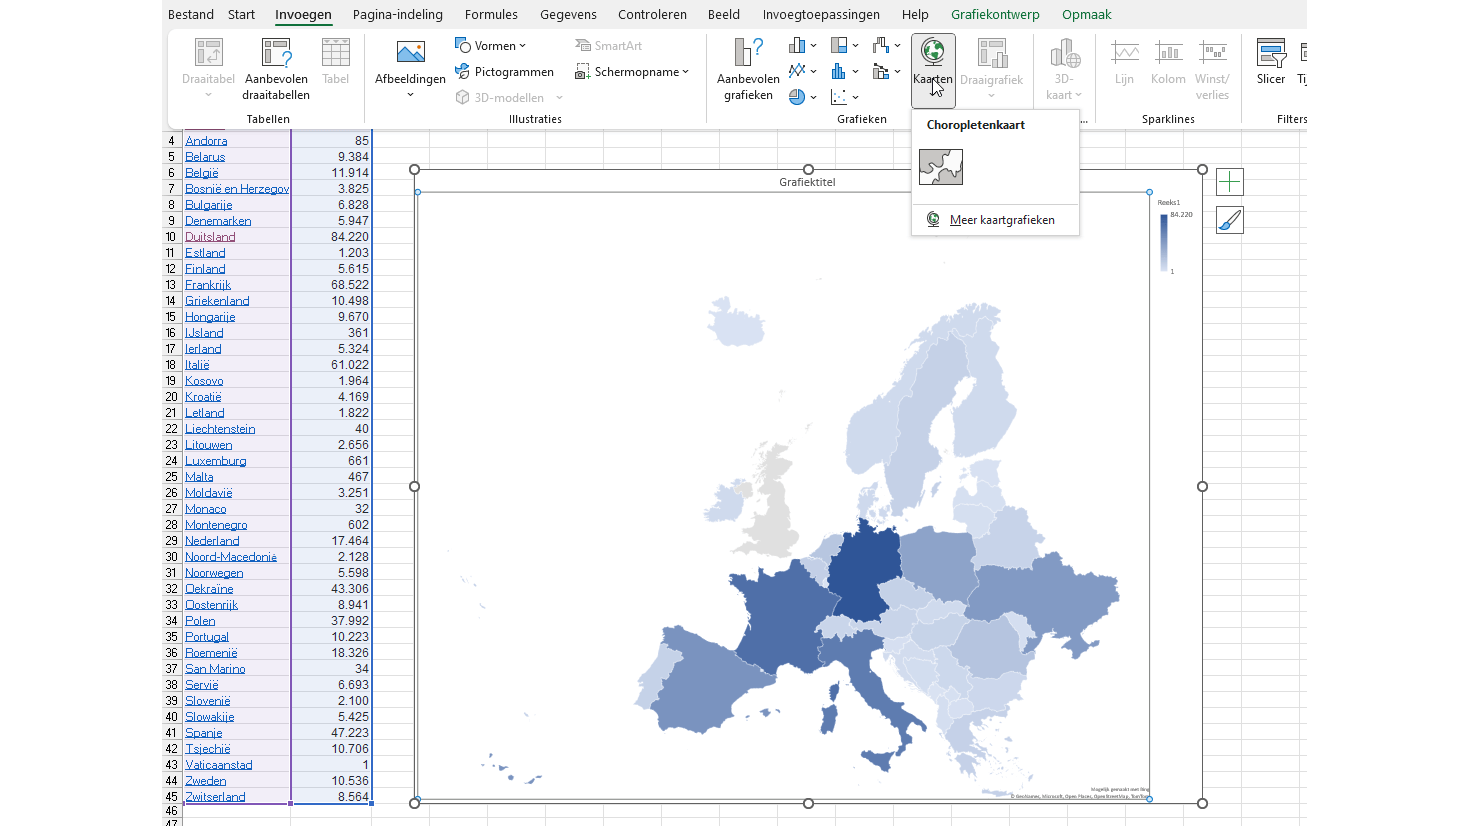Insert a Winst/verlies sparkline

1212,70
